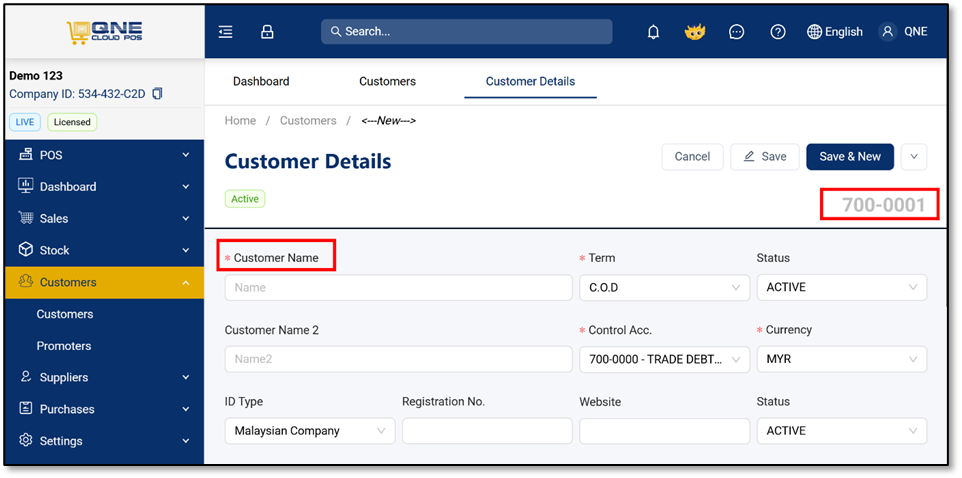Viewport: 962px width, 478px height.
Task: Open the chat message icon
Action: [x=736, y=32]
